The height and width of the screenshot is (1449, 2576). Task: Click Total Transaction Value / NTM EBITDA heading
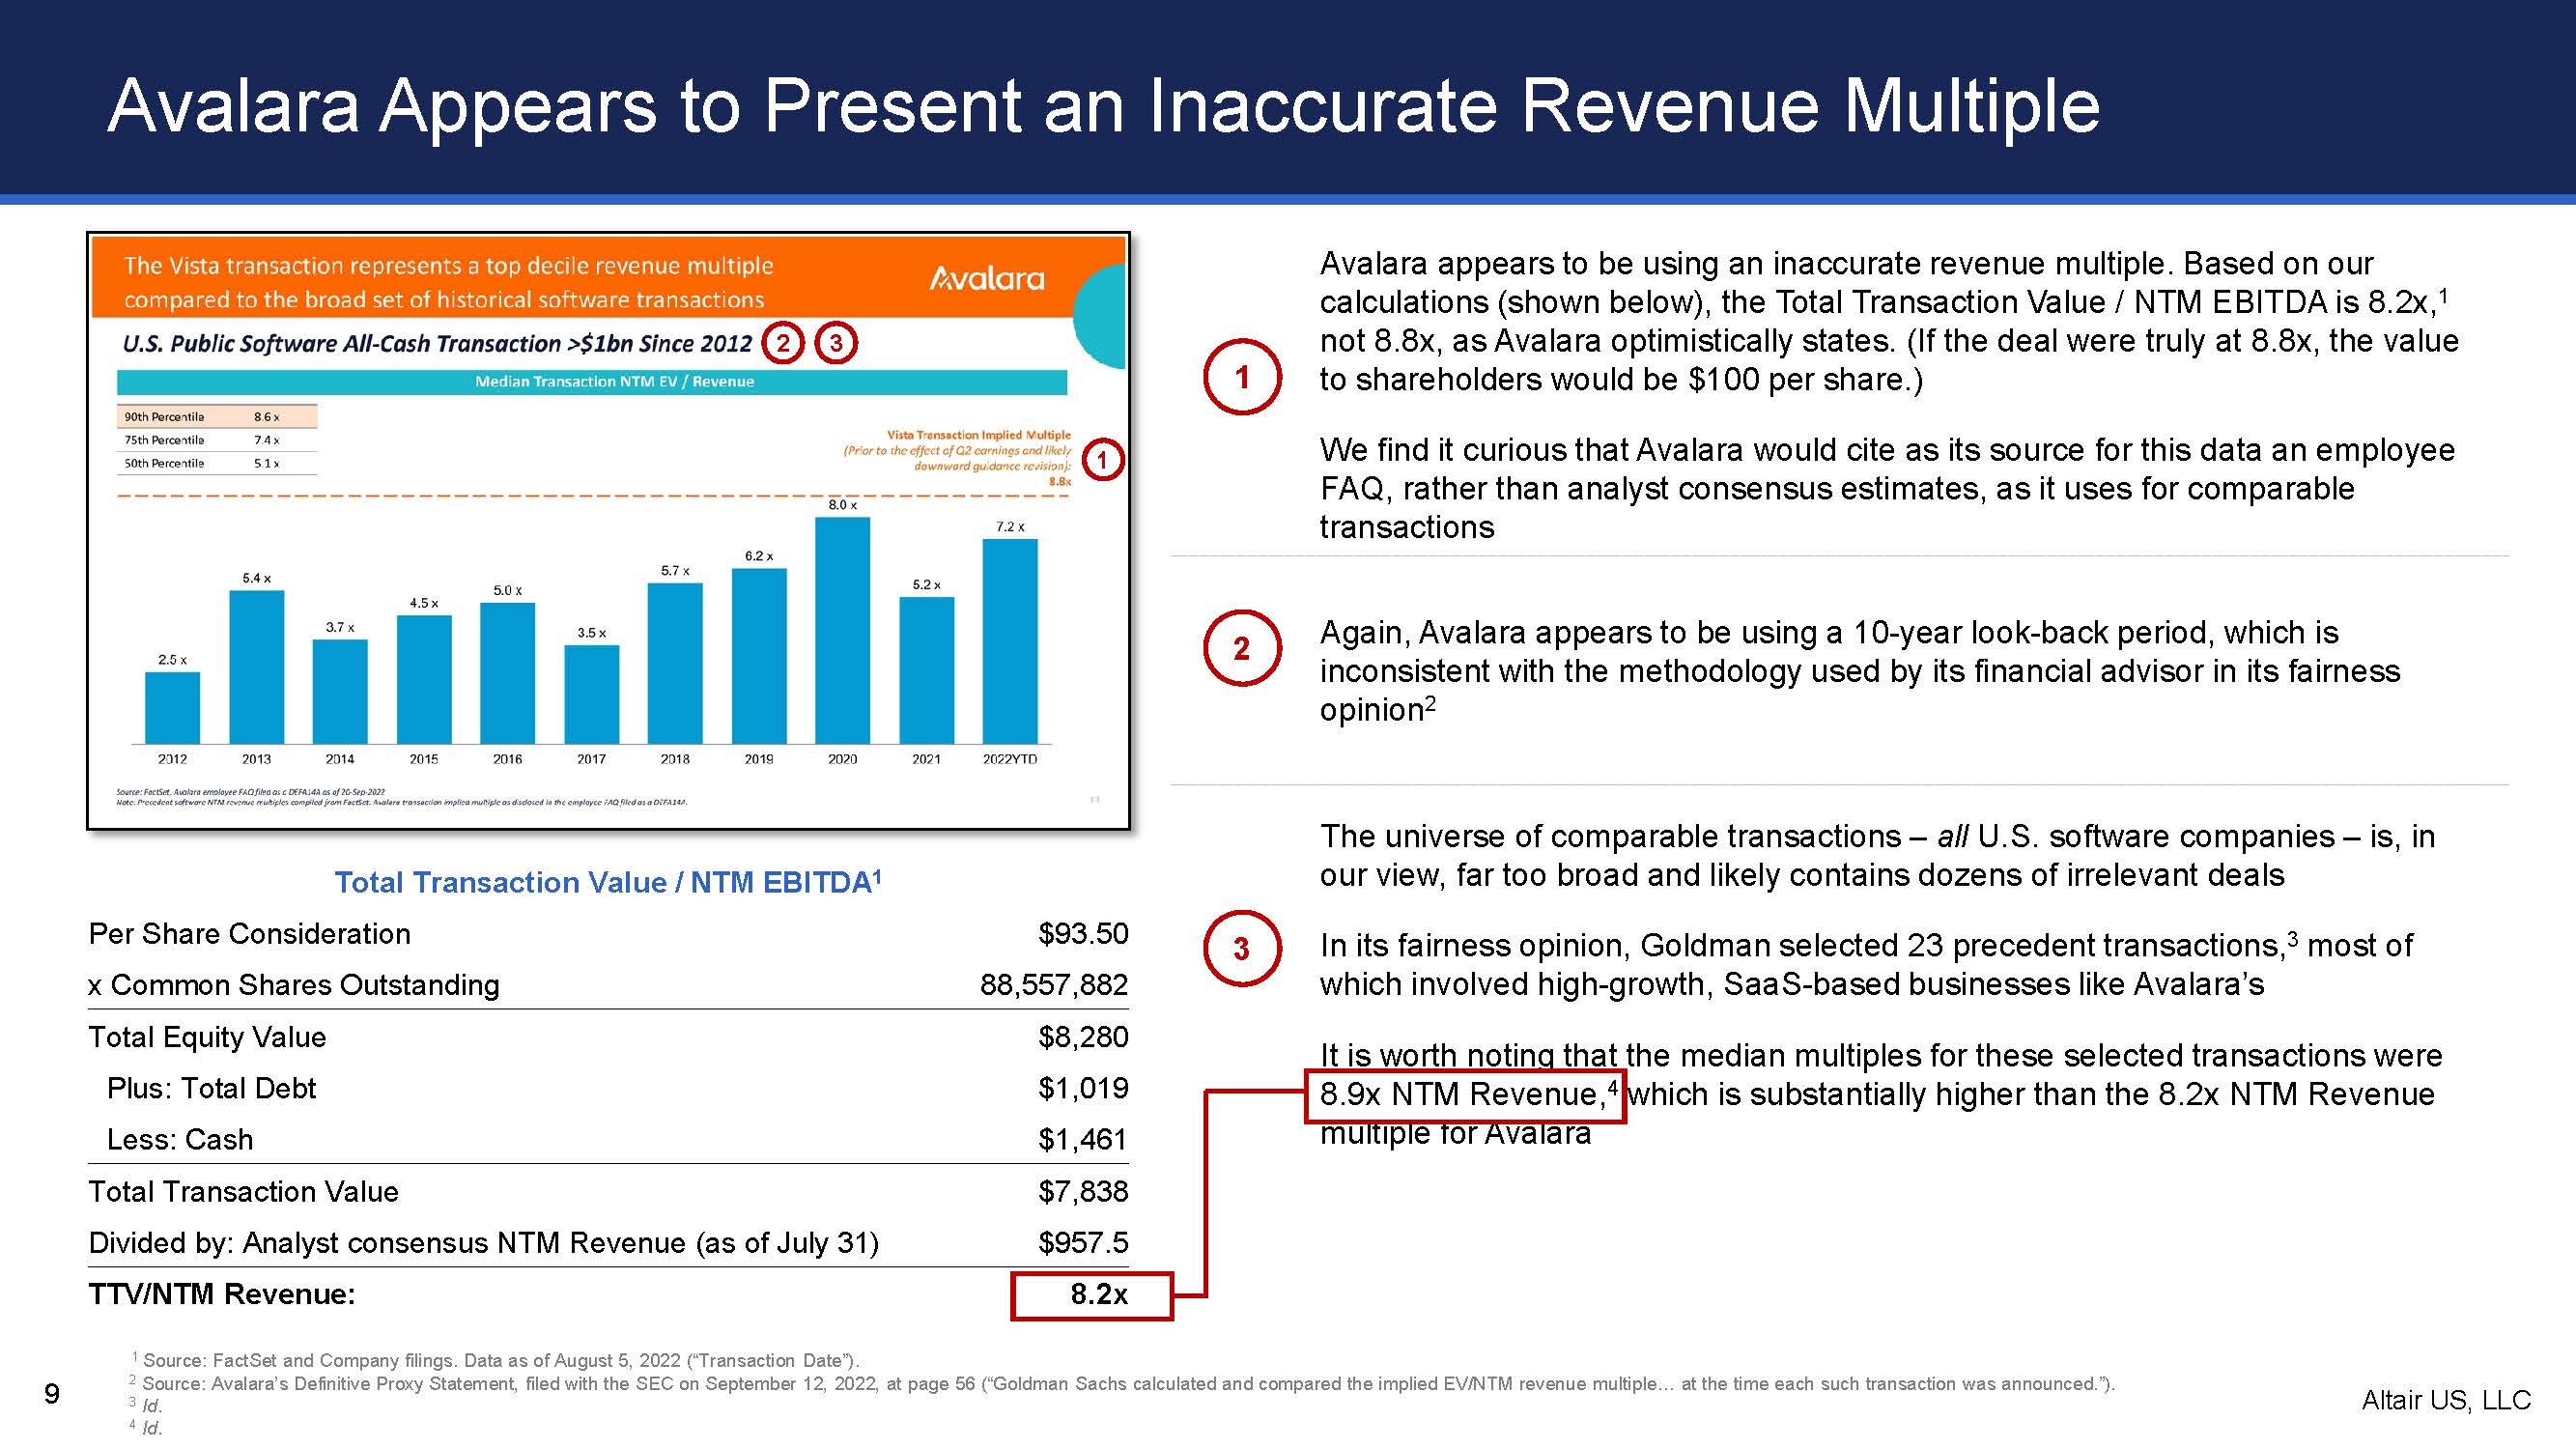[607, 882]
